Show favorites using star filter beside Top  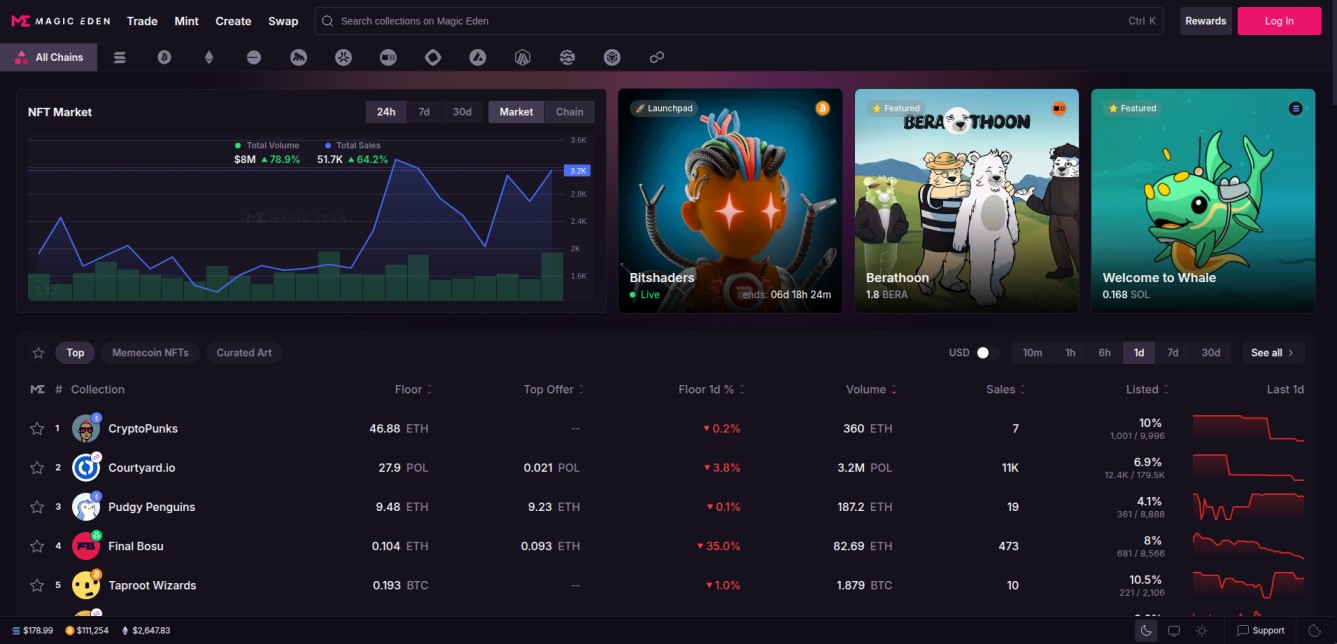38,353
